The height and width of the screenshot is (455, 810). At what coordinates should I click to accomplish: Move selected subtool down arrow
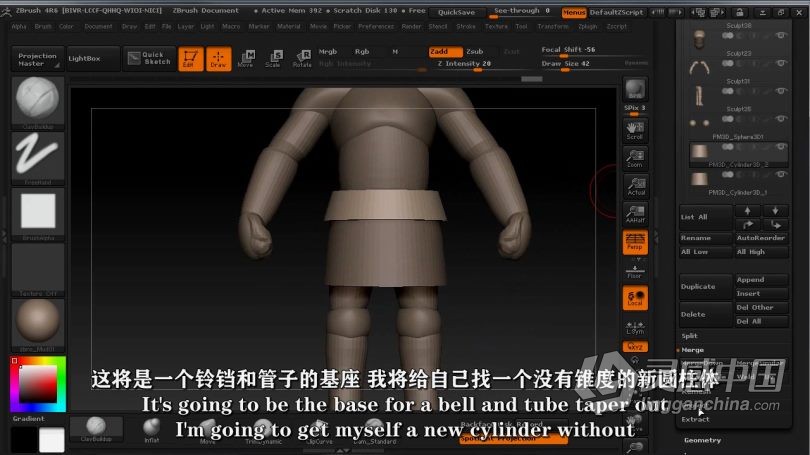(775, 210)
